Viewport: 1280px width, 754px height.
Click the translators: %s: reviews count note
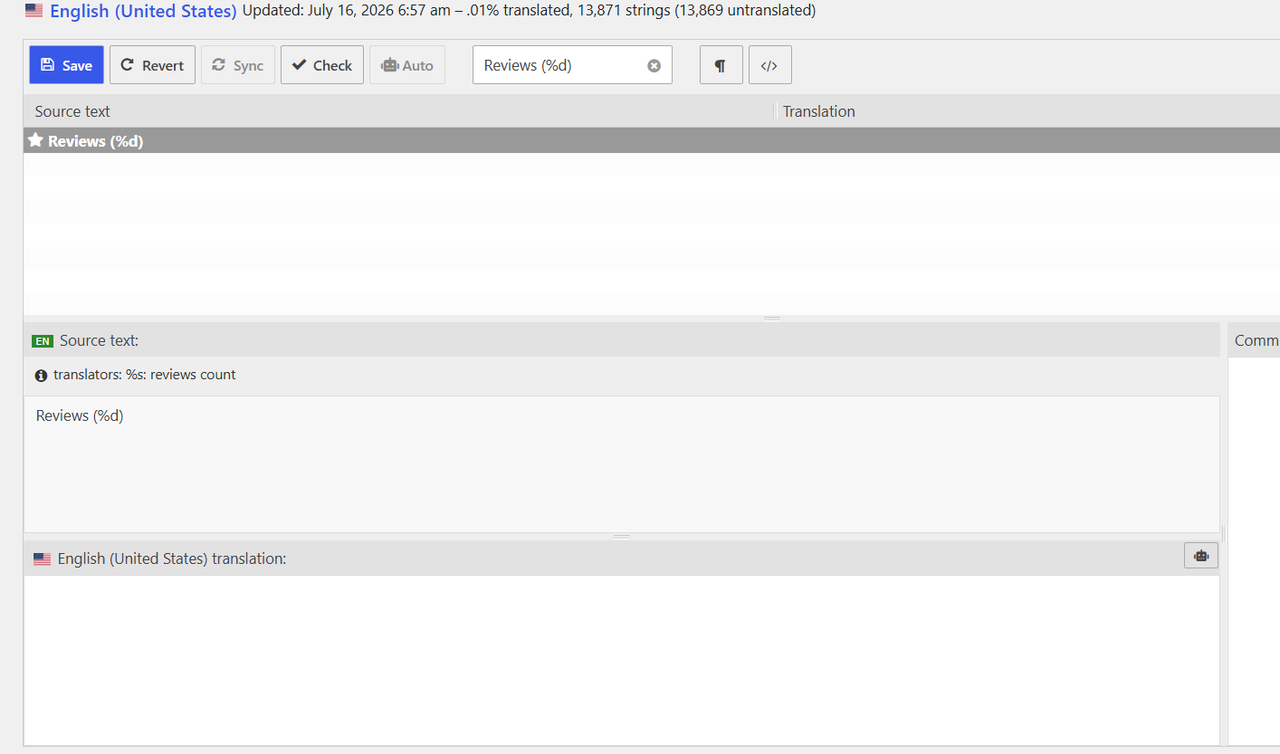pyautogui.click(x=144, y=374)
